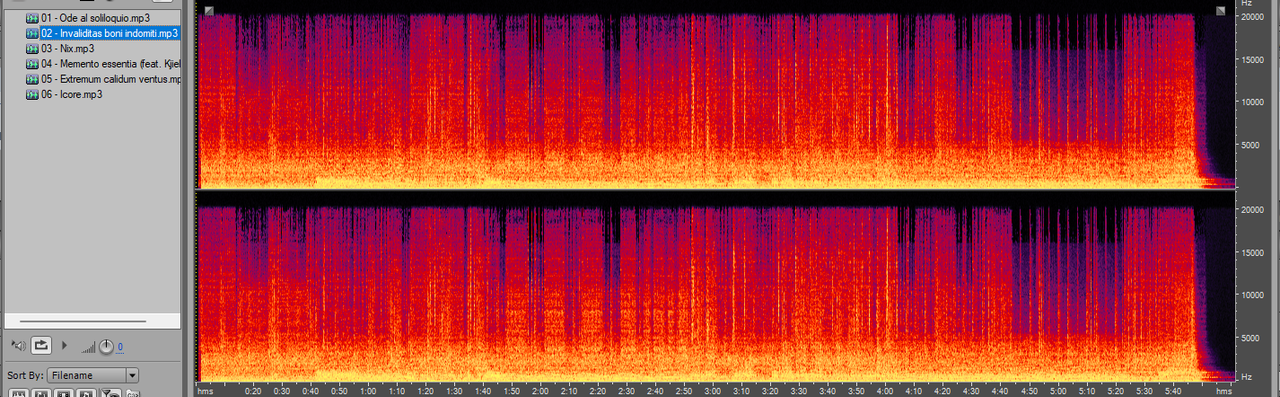The height and width of the screenshot is (397, 1280).
Task: Click the left hms label on the ruler
Action: coord(205,391)
